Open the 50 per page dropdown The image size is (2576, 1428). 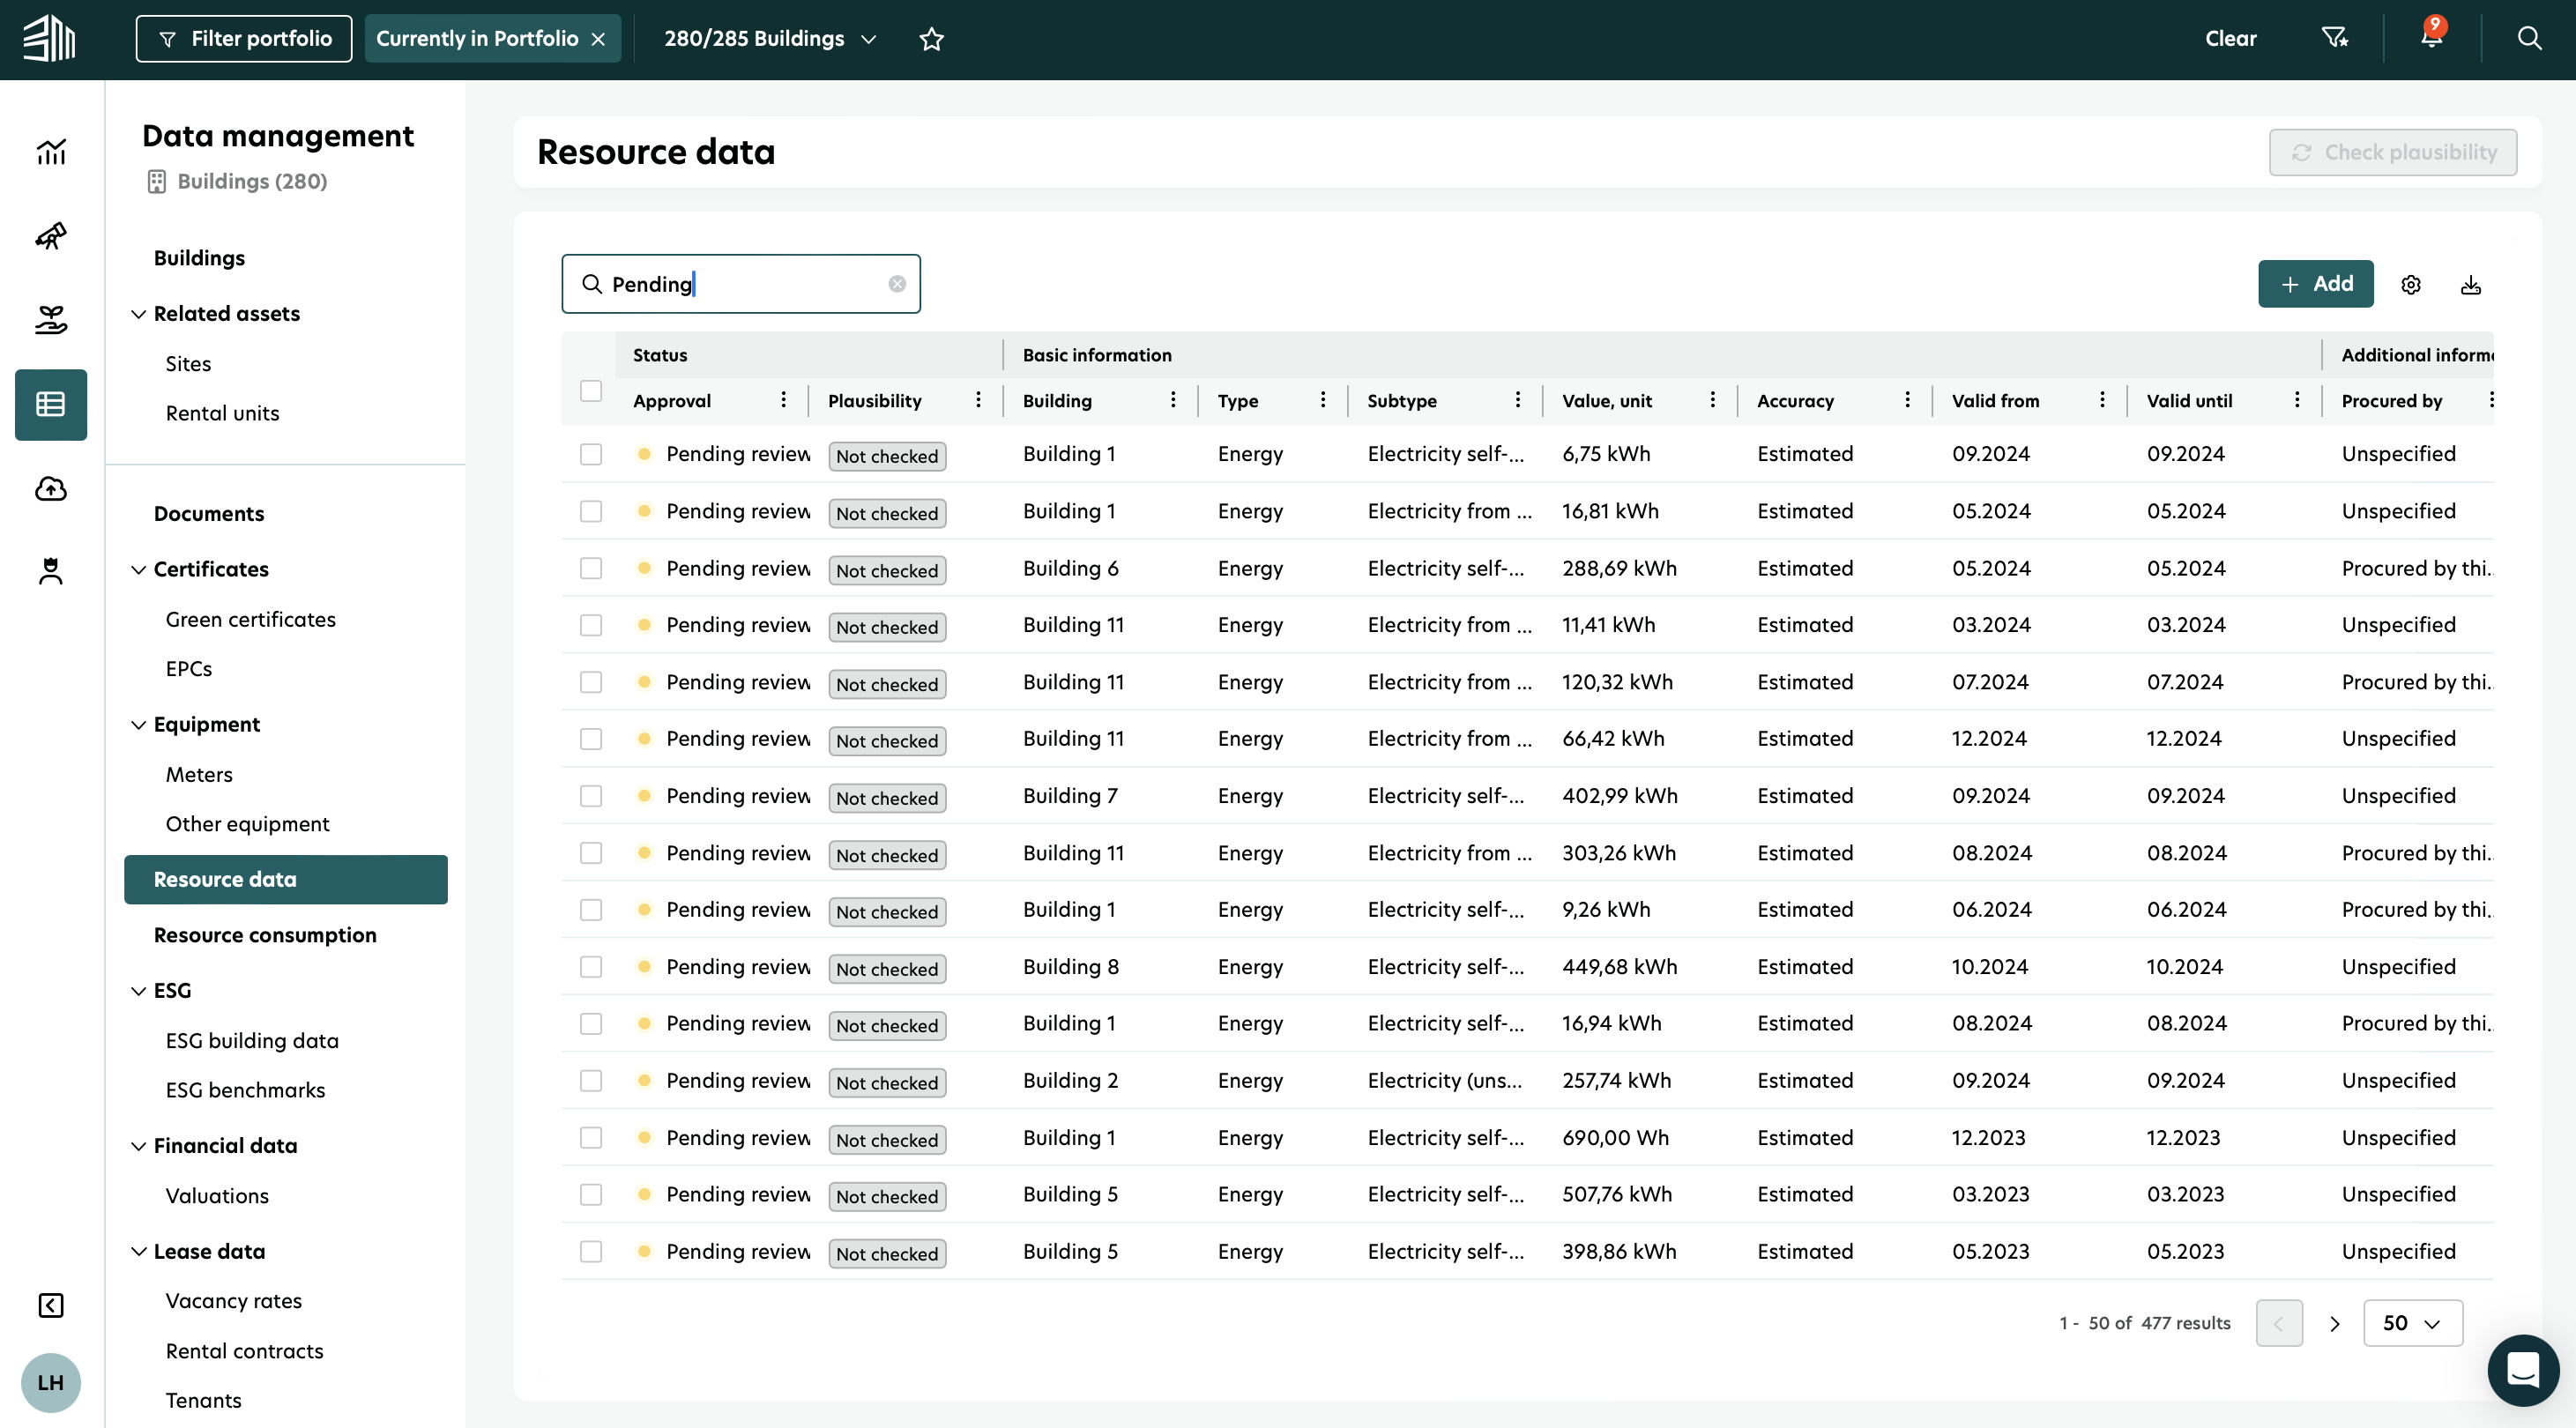[x=2412, y=1323]
